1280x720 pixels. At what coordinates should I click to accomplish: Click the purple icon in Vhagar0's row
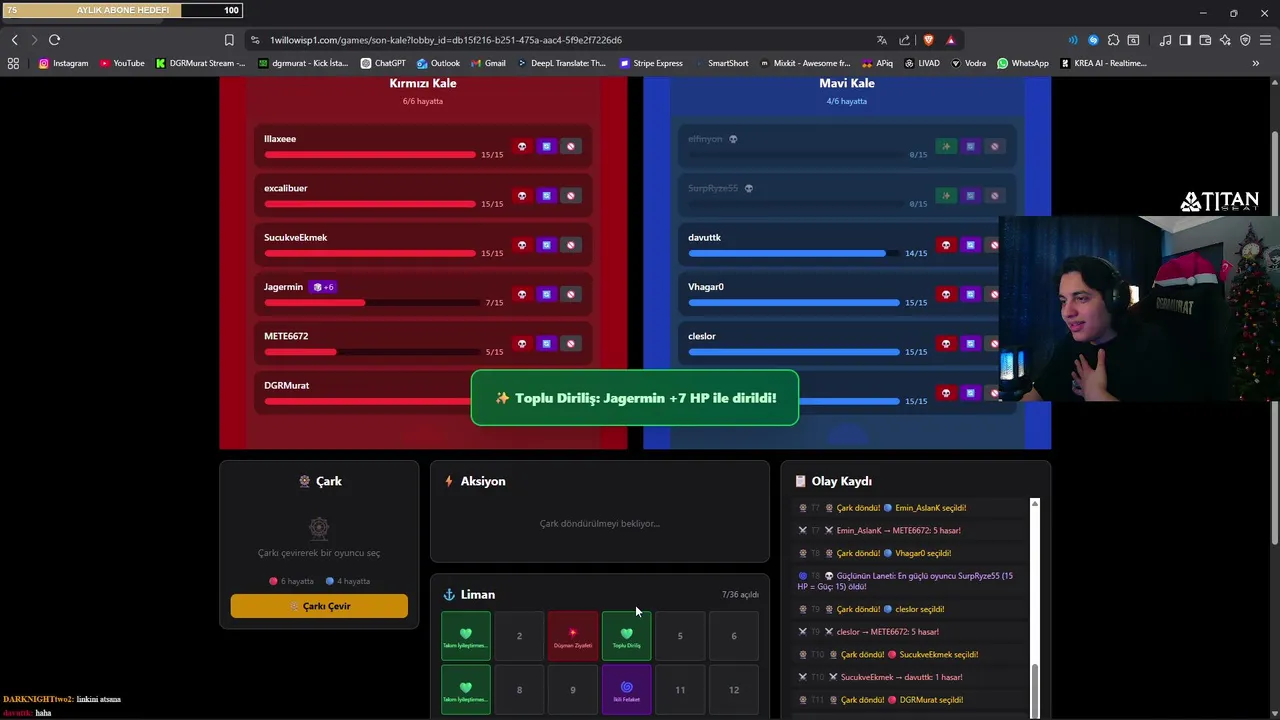pos(970,294)
